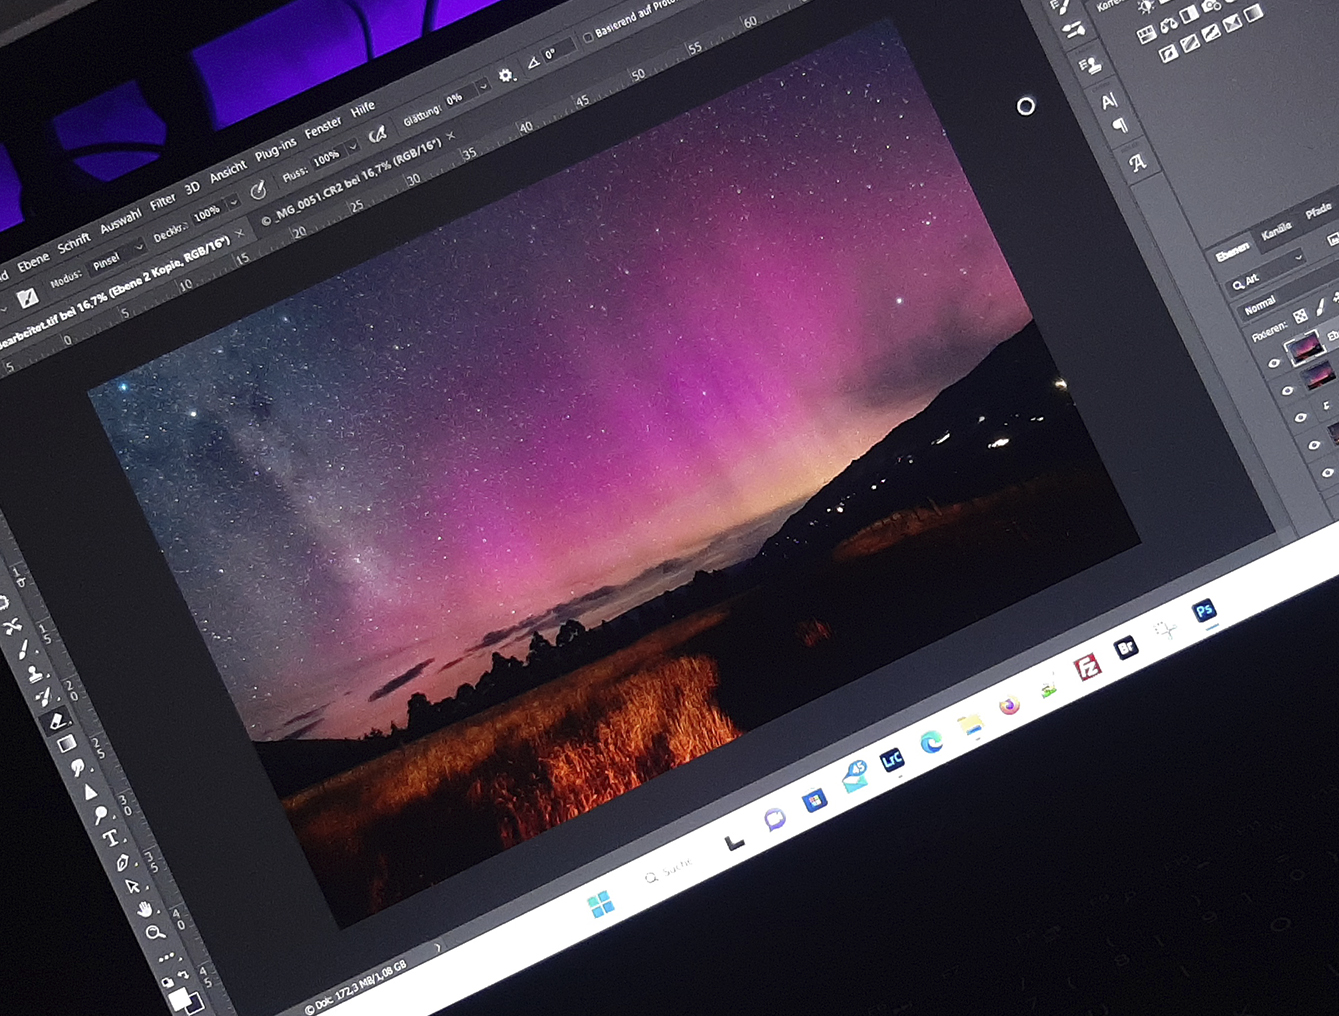
Task: Open Photoshop from the Windows taskbar
Action: click(x=1204, y=611)
